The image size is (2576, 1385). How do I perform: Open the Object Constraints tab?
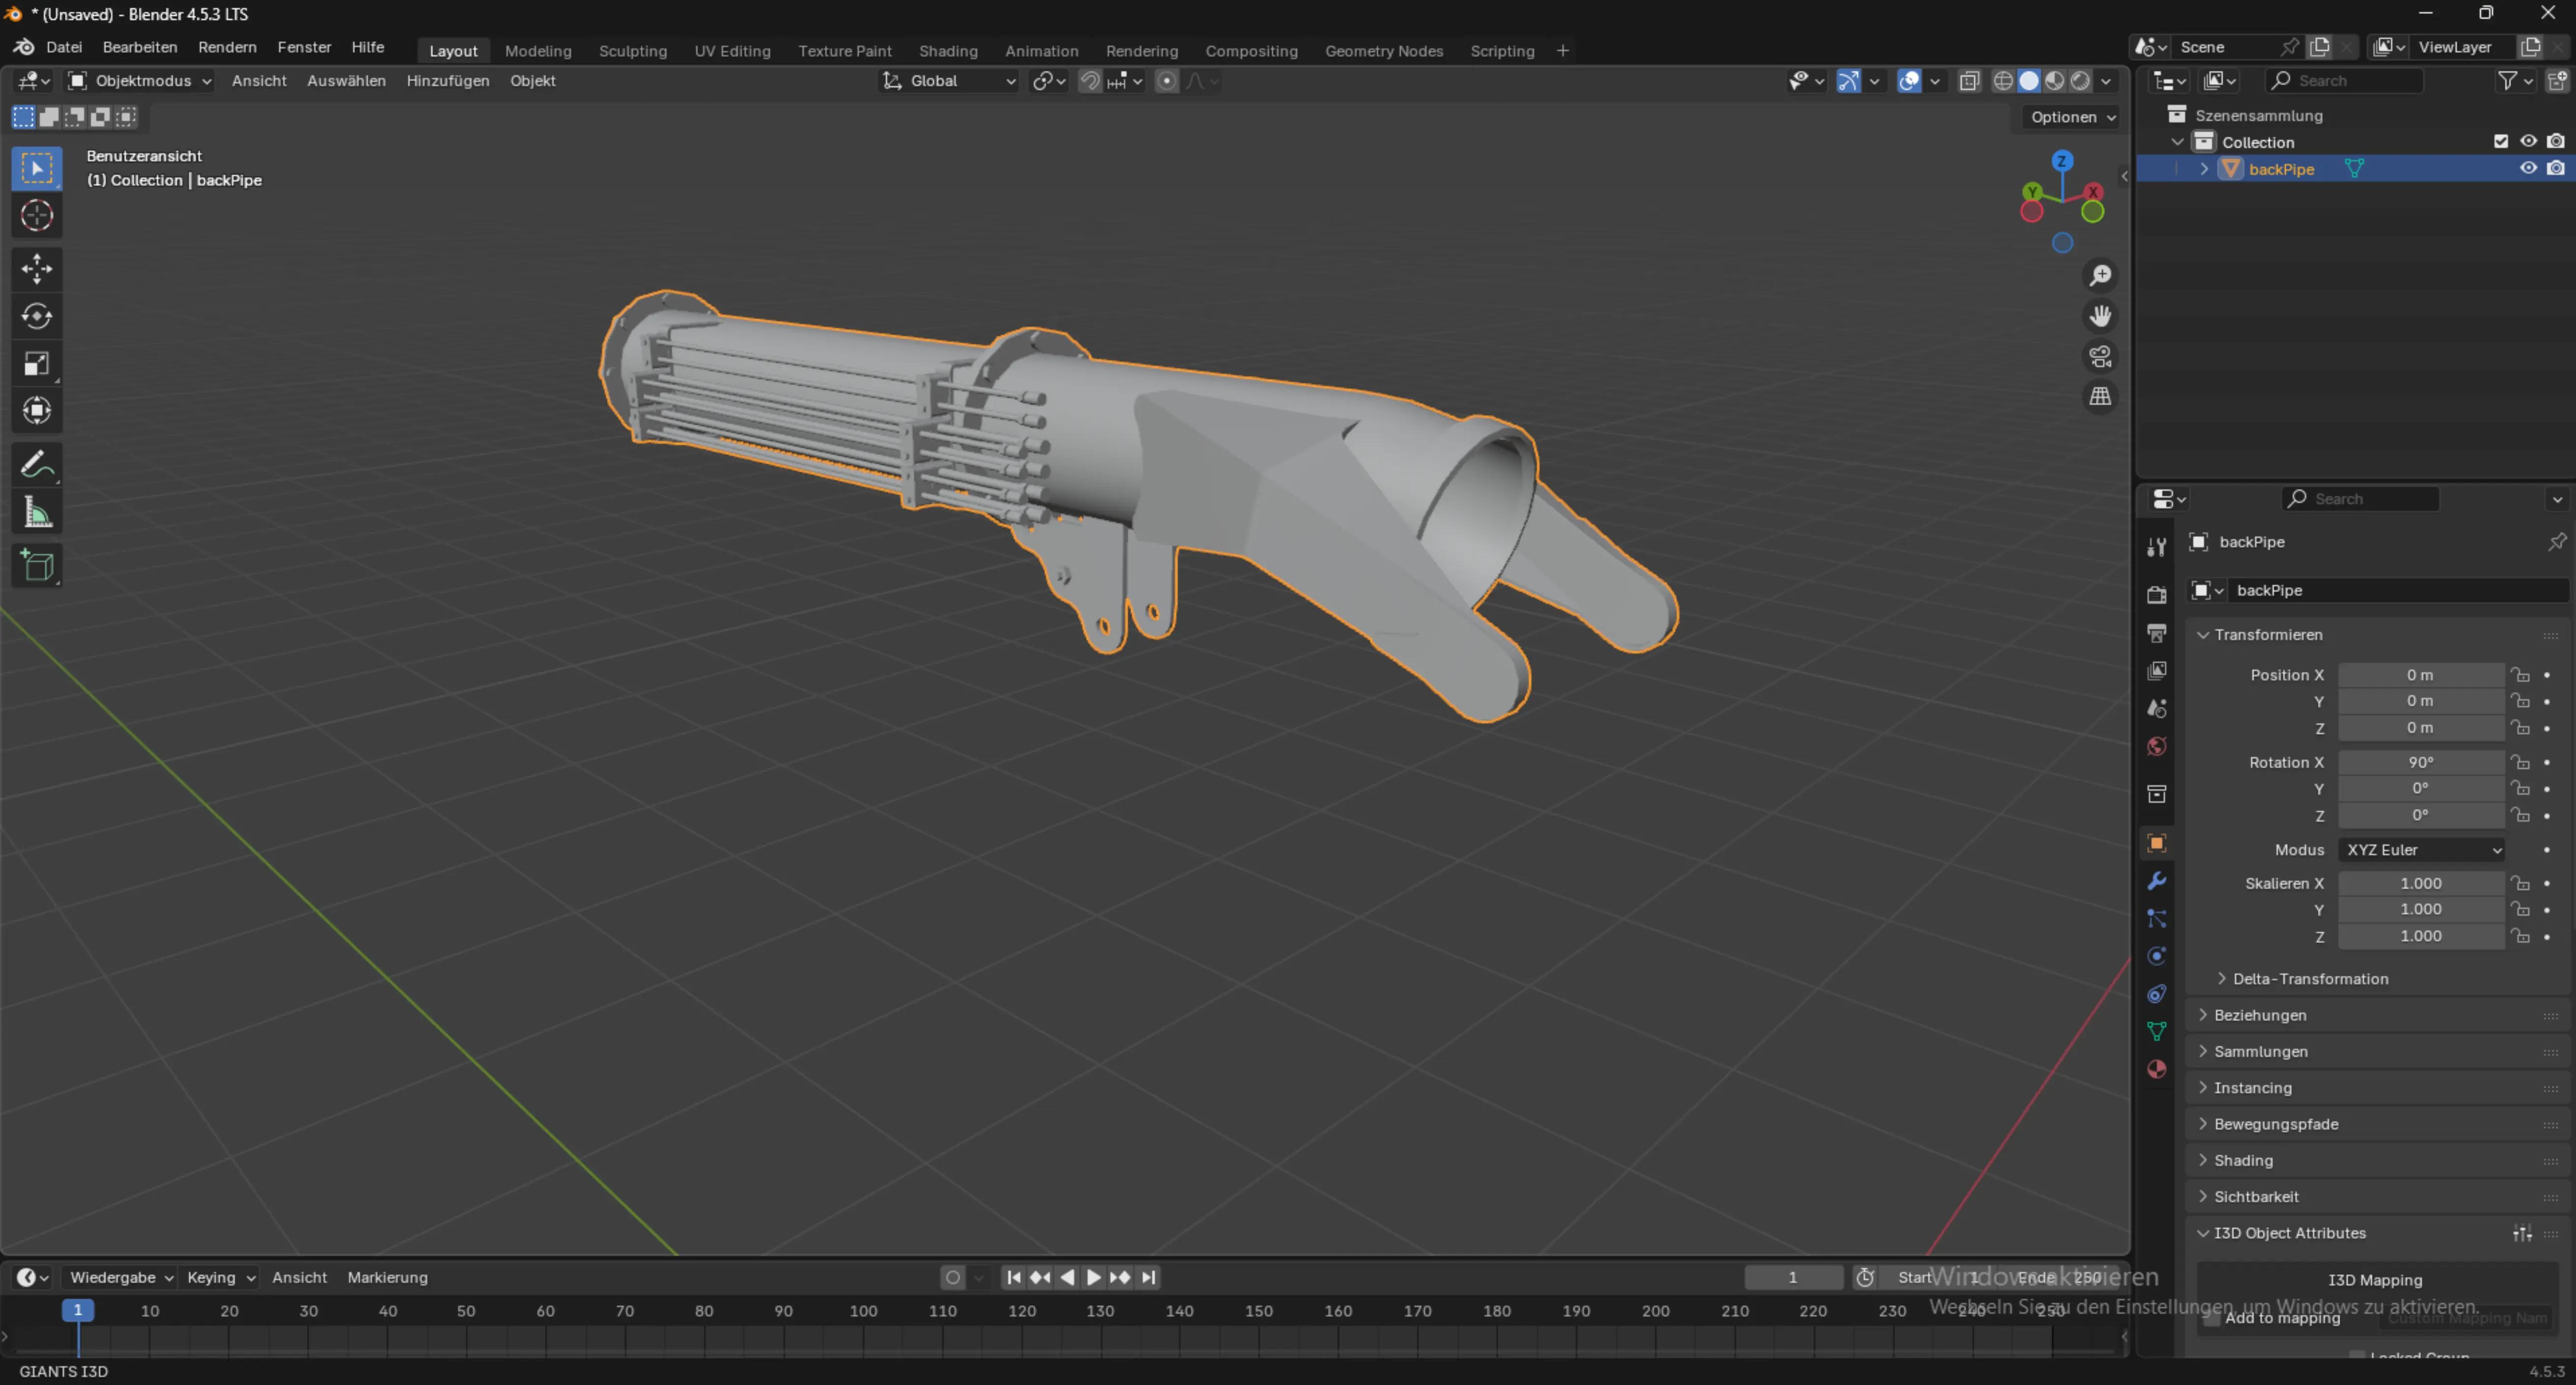pyautogui.click(x=2157, y=994)
